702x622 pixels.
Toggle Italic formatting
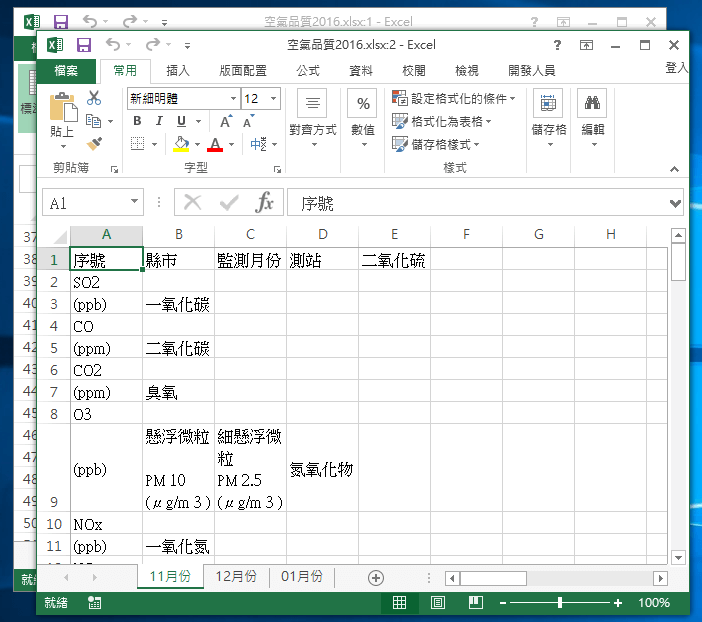159,121
